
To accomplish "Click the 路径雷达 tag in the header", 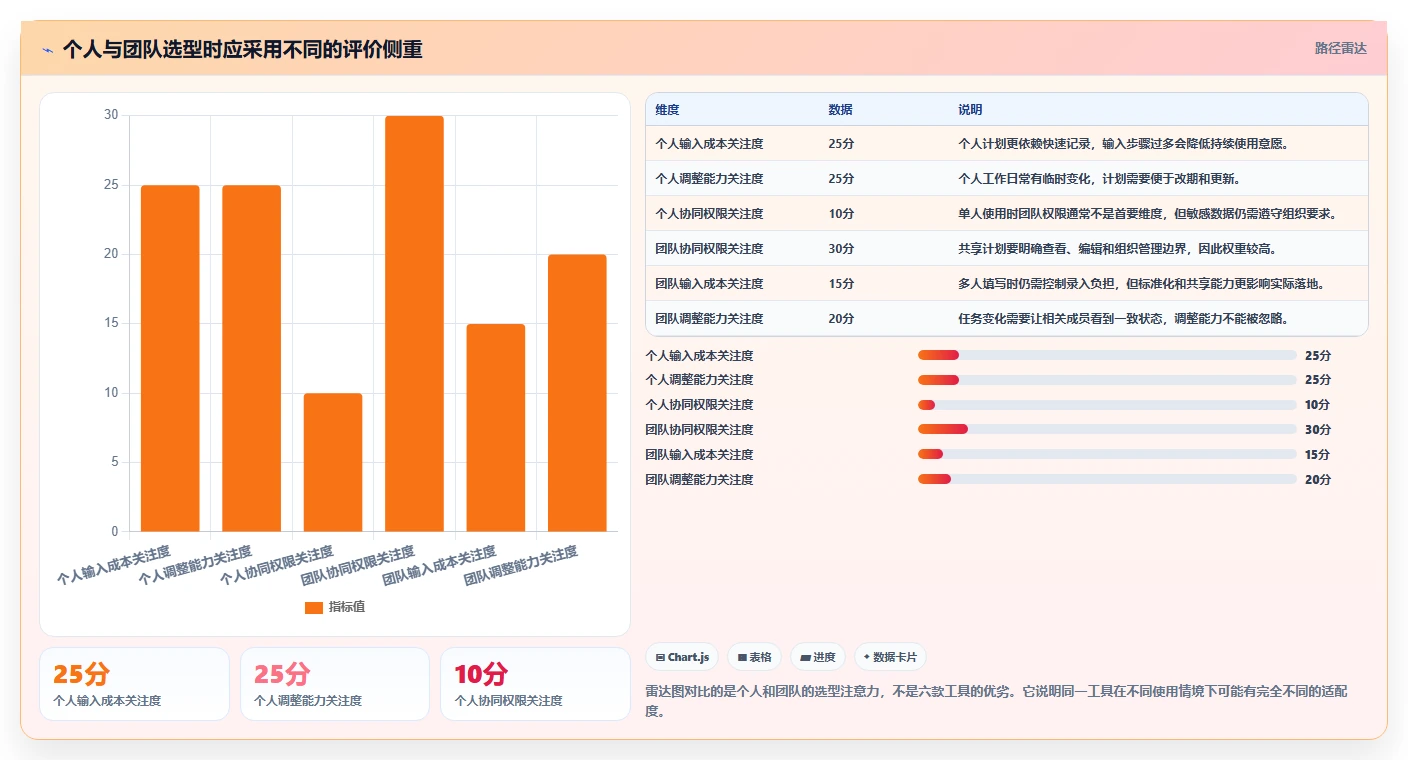I will (1340, 48).
